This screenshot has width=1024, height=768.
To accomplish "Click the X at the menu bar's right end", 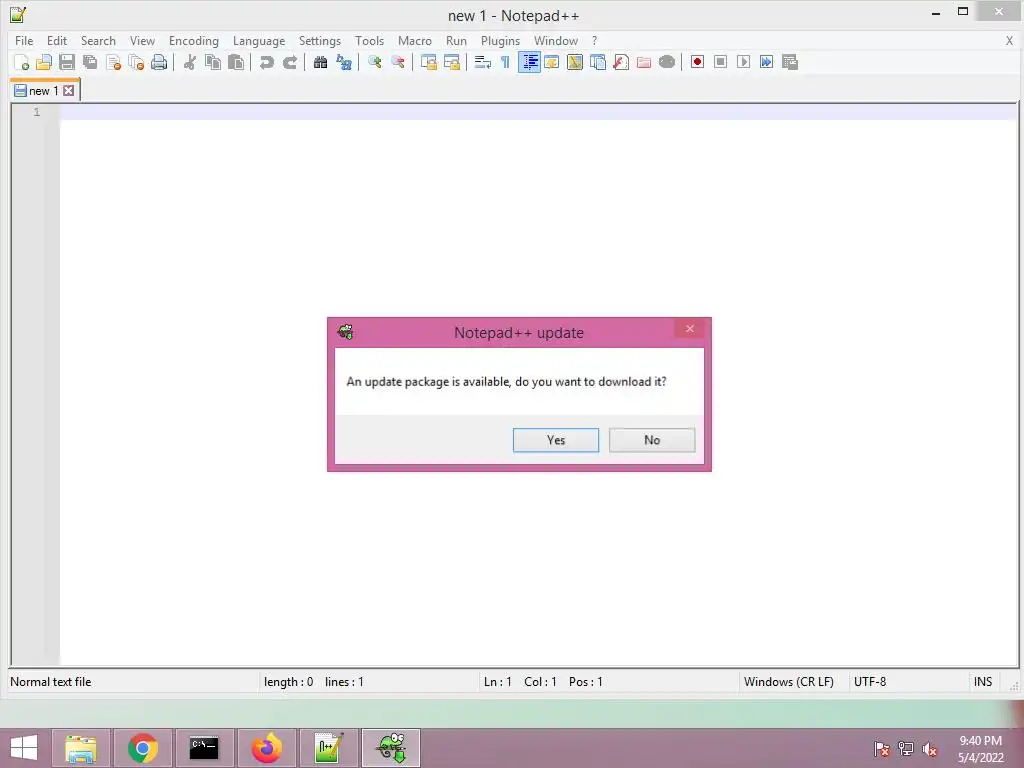I will pyautogui.click(x=1009, y=40).
